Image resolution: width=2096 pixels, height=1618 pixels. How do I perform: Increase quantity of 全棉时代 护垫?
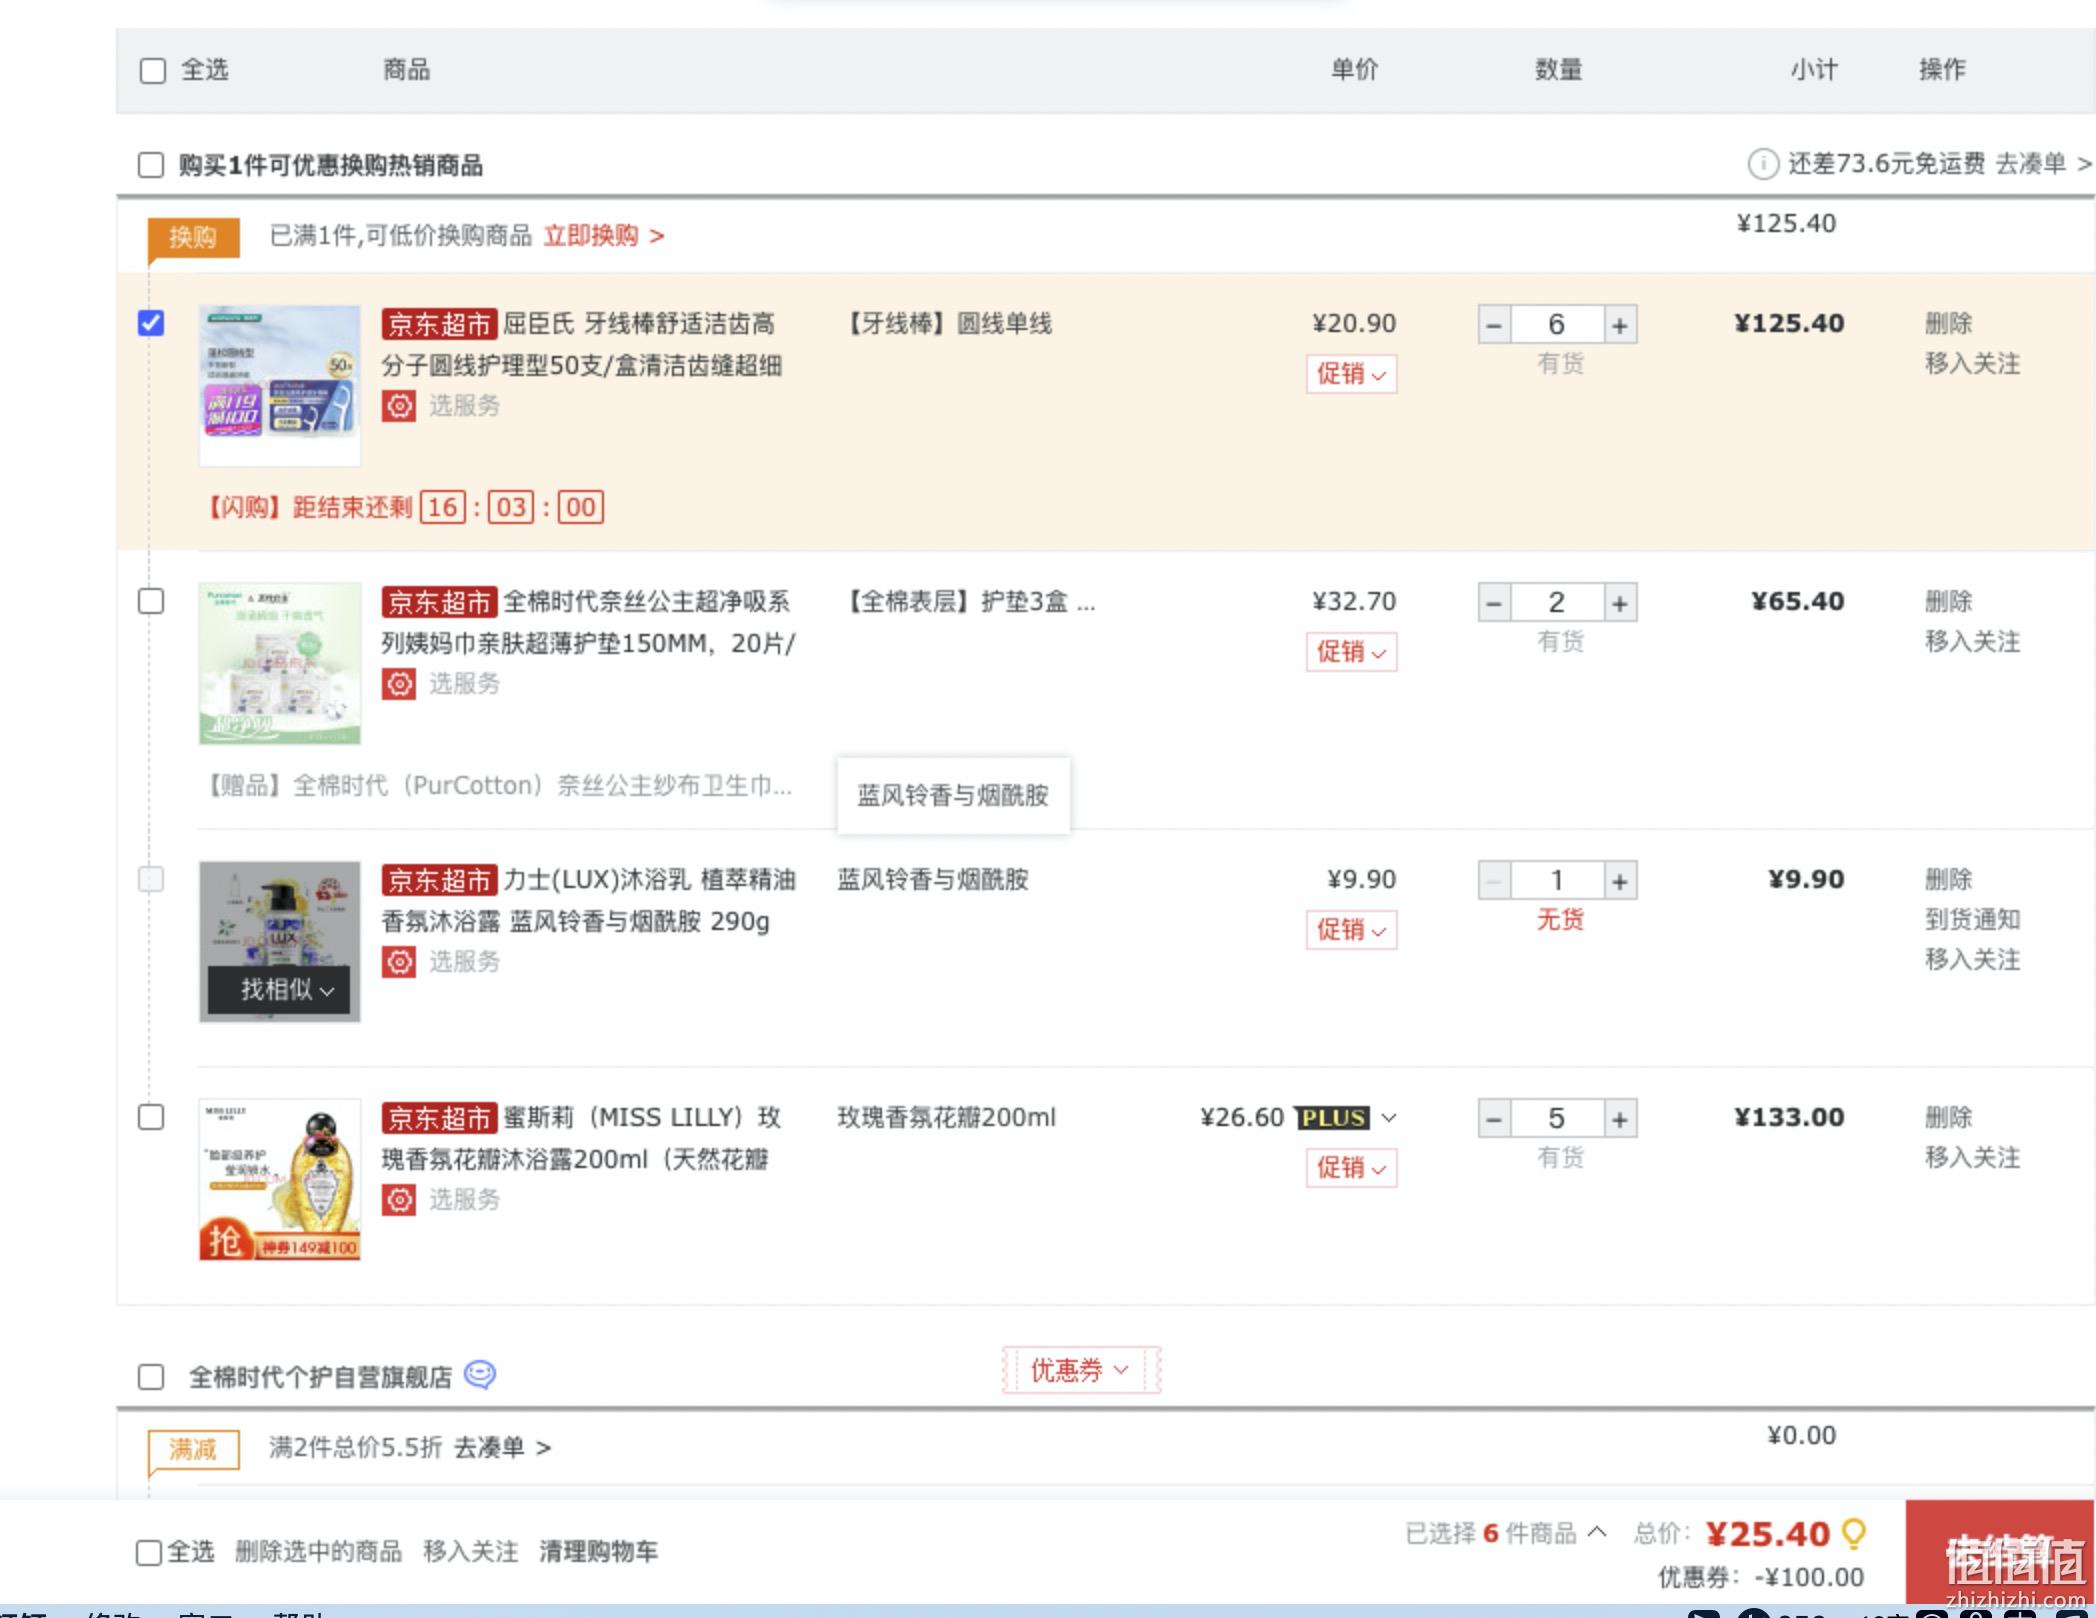[x=1620, y=603]
